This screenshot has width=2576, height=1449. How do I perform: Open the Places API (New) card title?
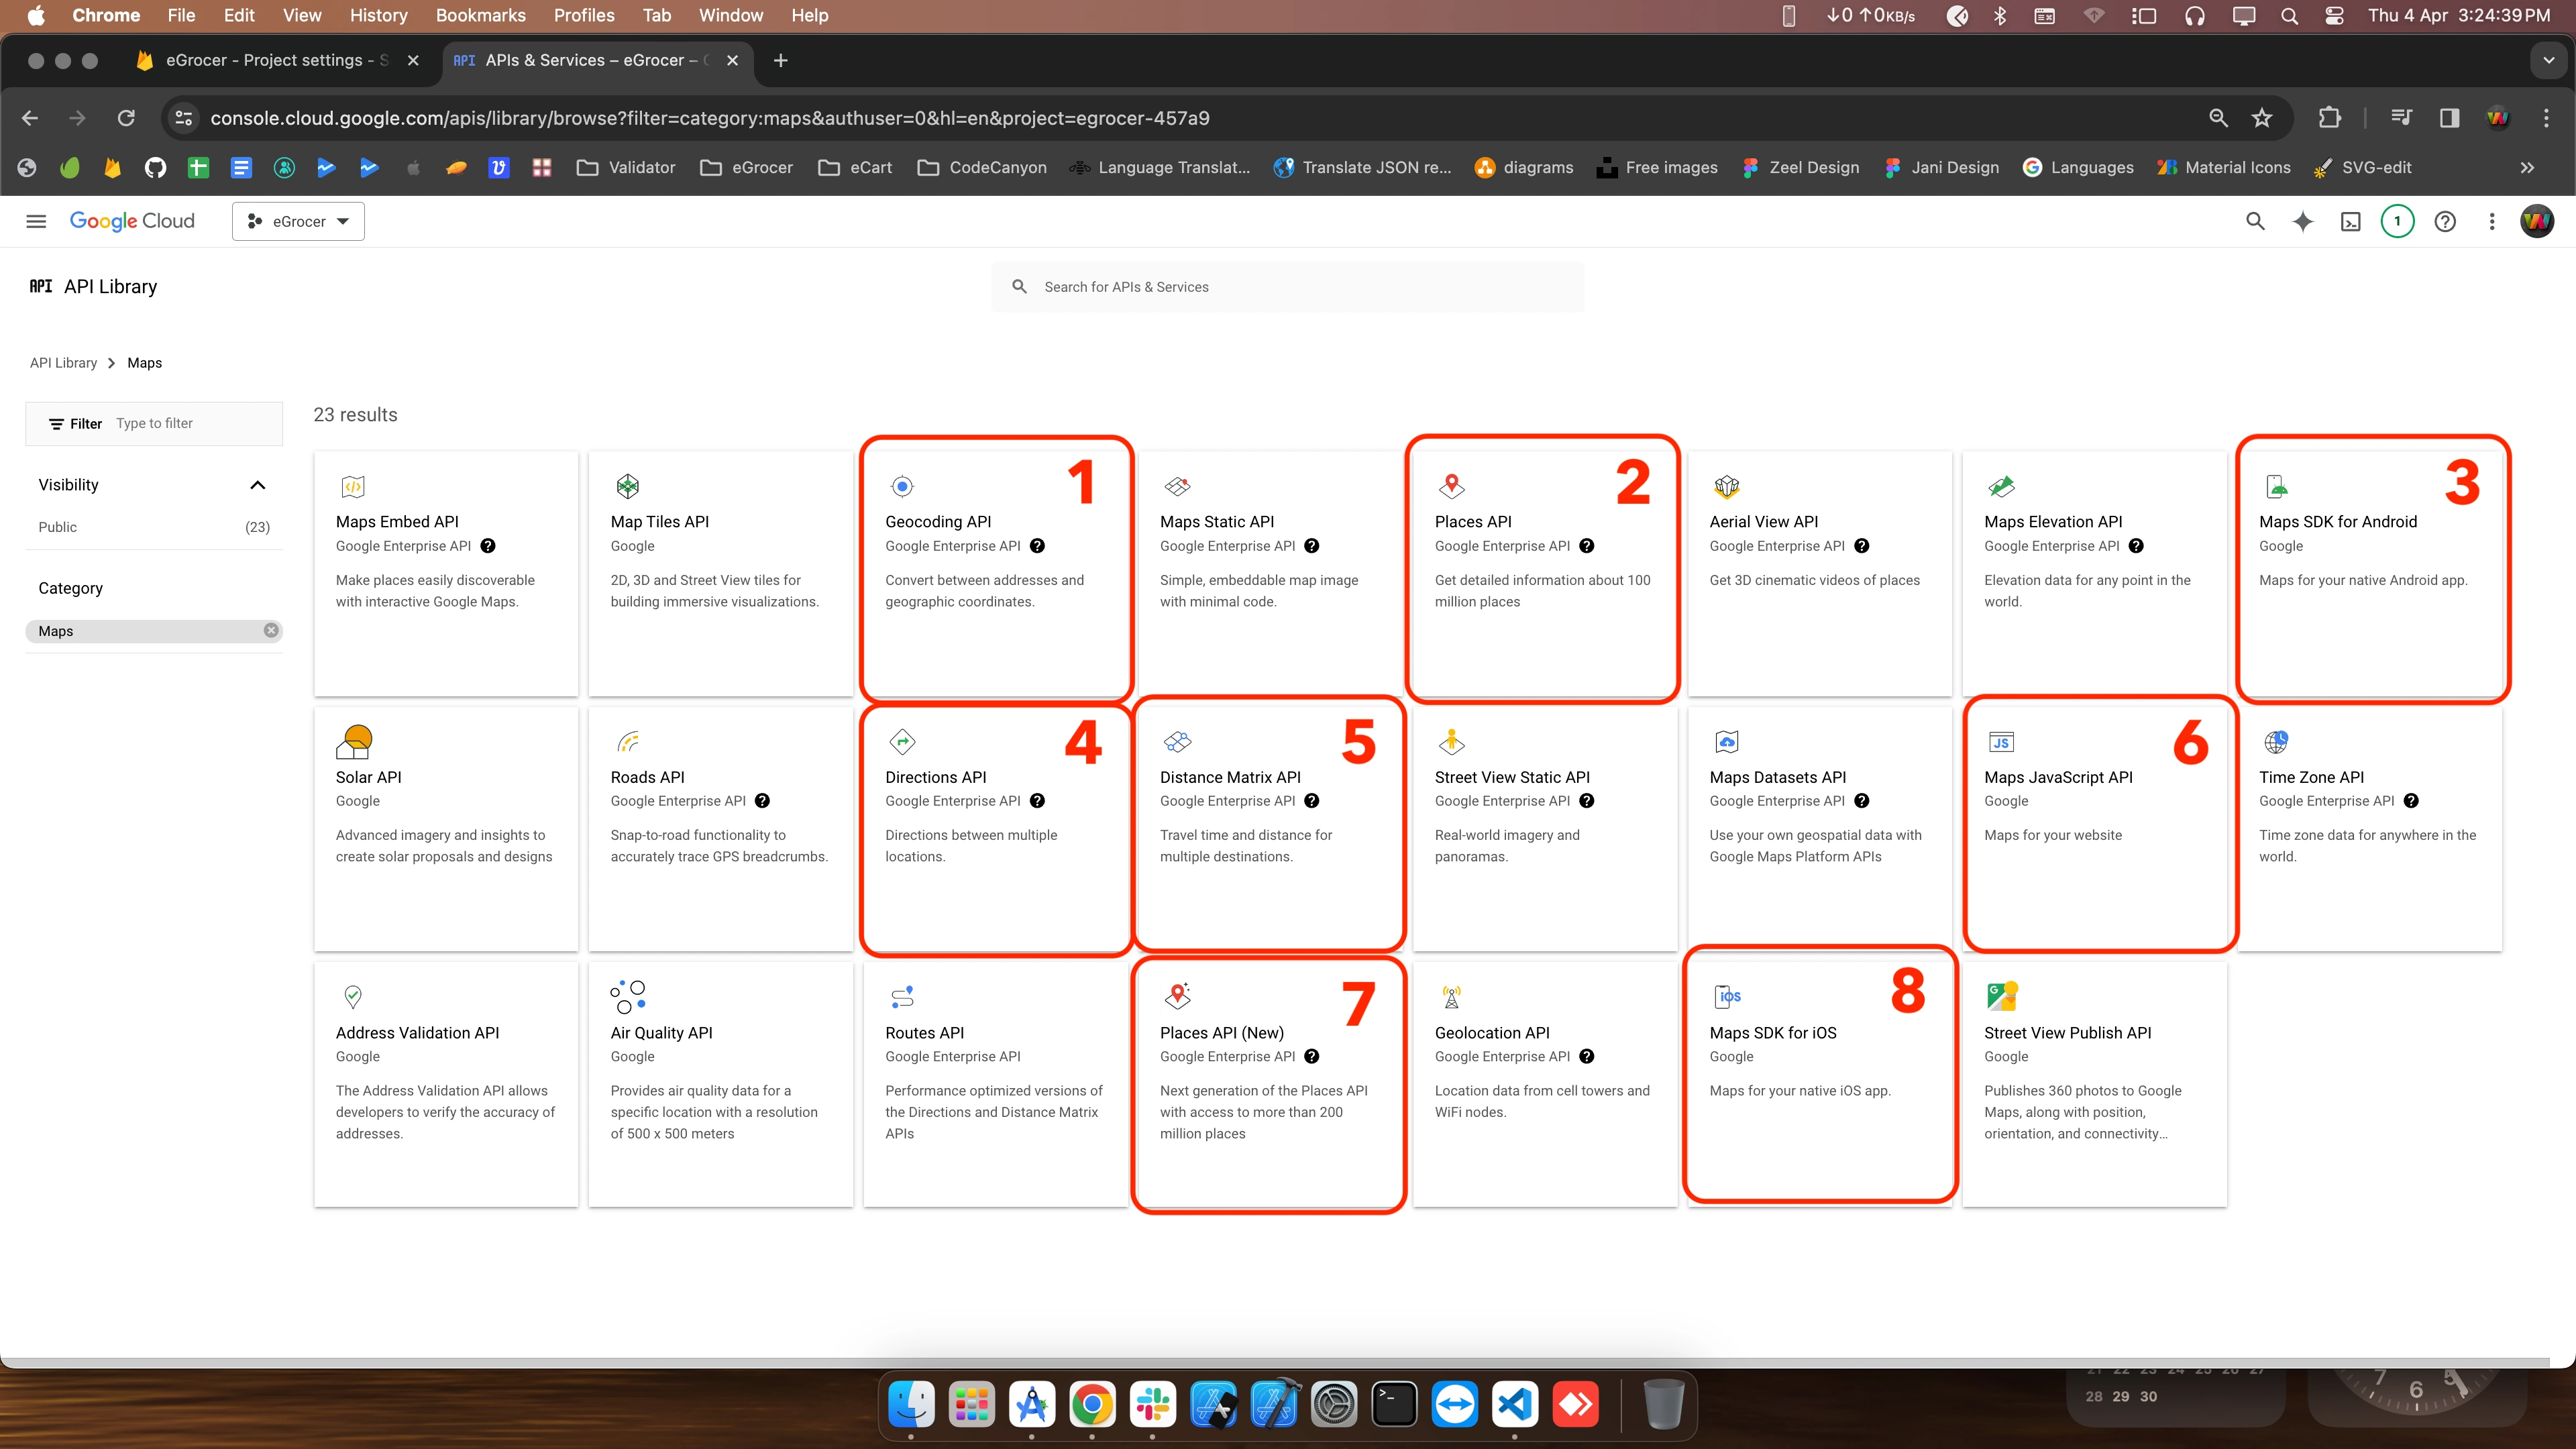click(x=1221, y=1033)
